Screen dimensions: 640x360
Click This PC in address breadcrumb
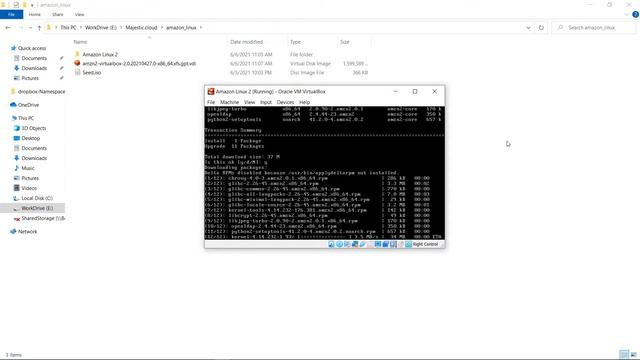point(68,27)
